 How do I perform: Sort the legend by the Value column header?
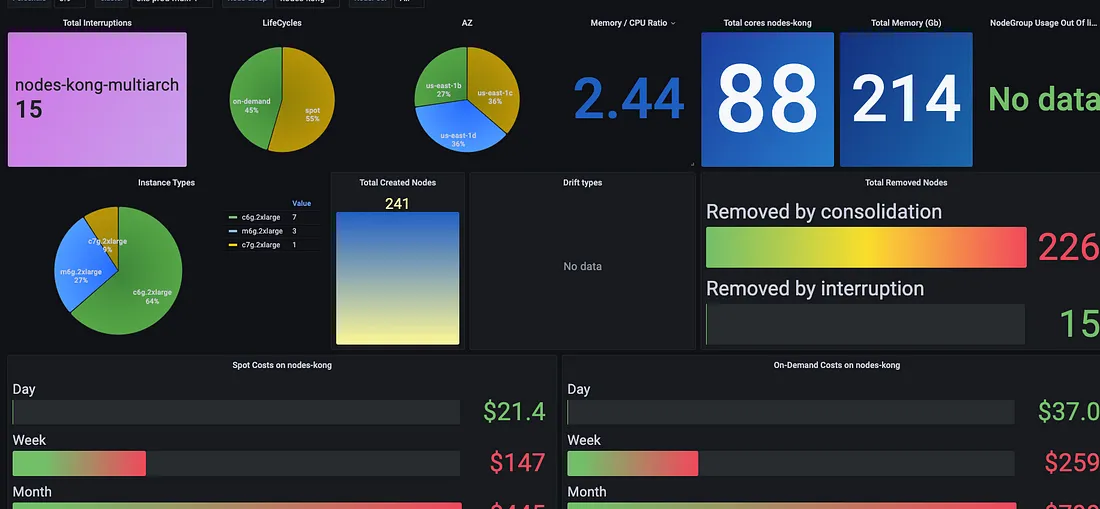[302, 203]
